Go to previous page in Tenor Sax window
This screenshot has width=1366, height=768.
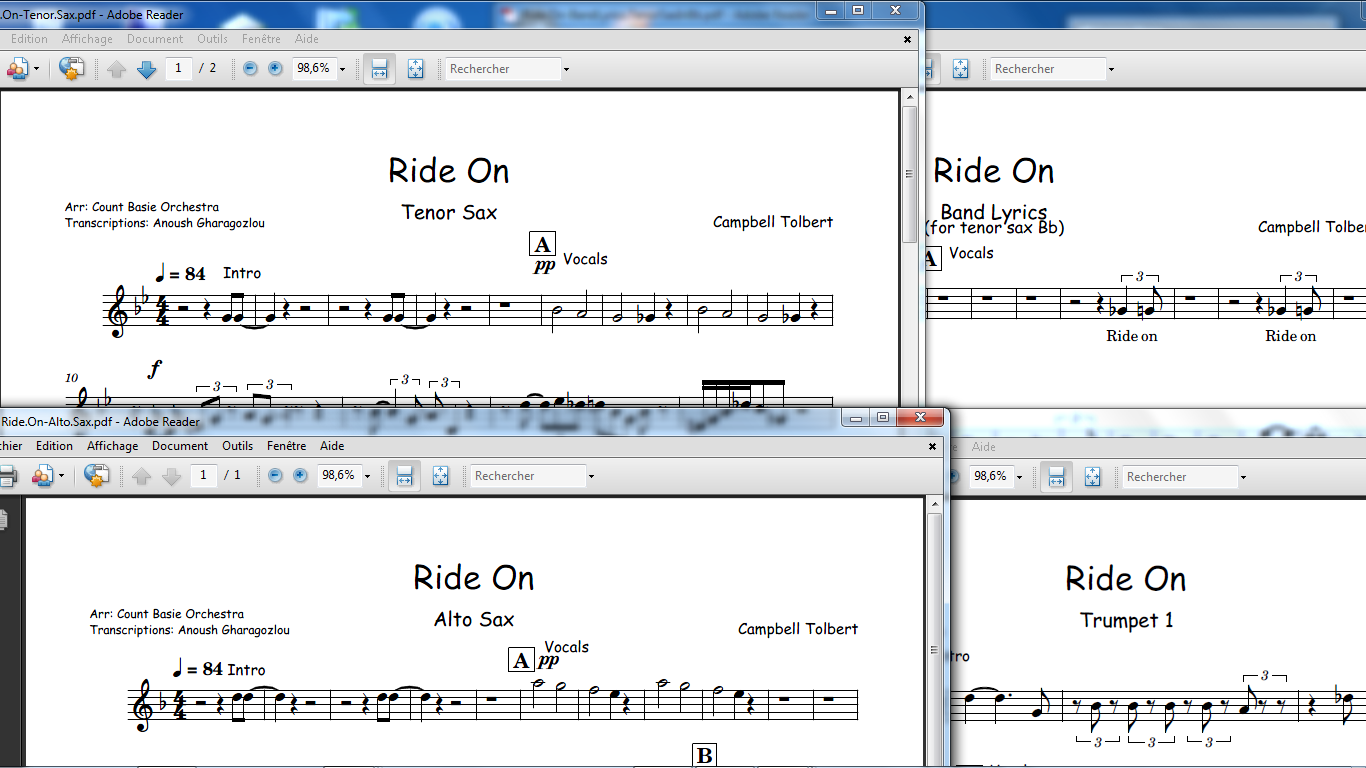[117, 69]
